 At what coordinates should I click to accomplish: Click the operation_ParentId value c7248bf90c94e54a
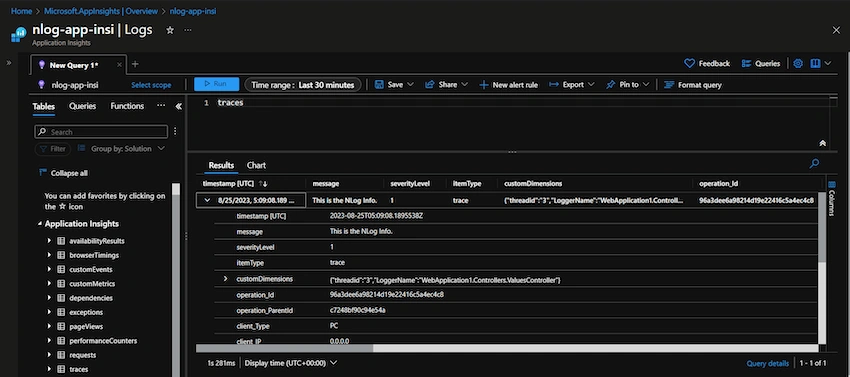coord(357,310)
